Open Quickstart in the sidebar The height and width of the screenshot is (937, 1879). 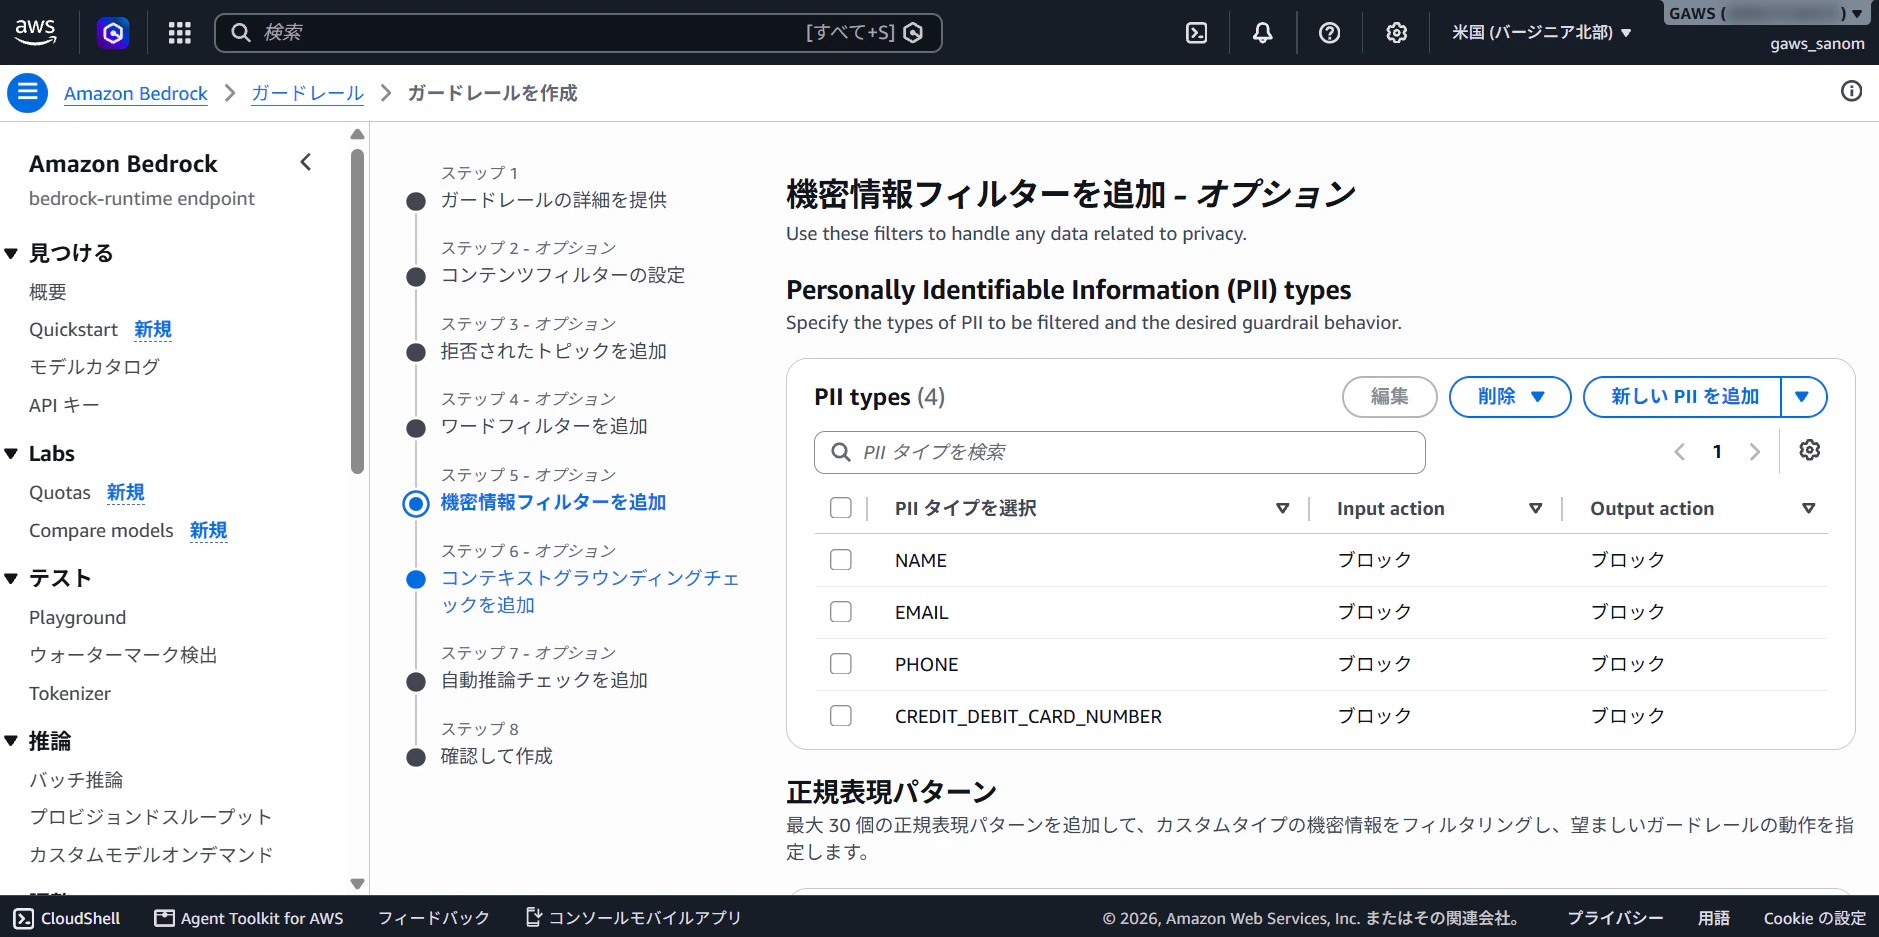(73, 330)
